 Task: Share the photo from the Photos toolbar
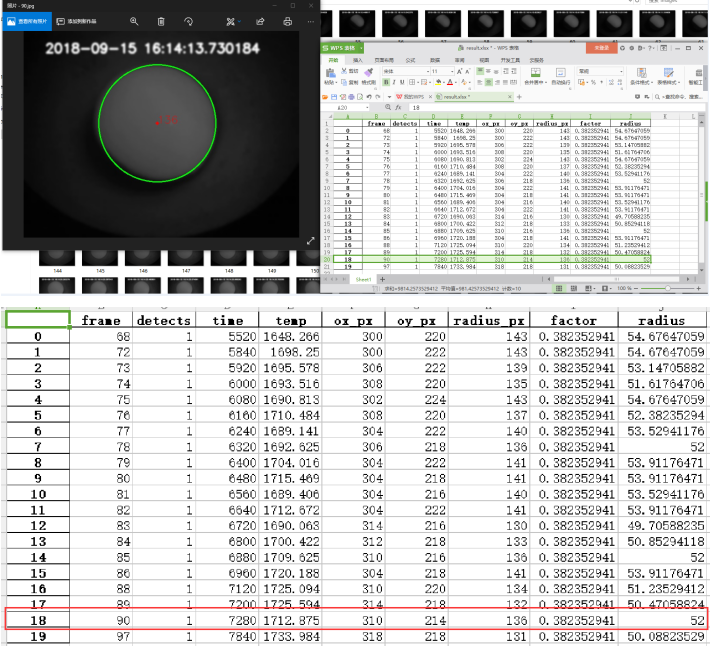pyautogui.click(x=260, y=21)
